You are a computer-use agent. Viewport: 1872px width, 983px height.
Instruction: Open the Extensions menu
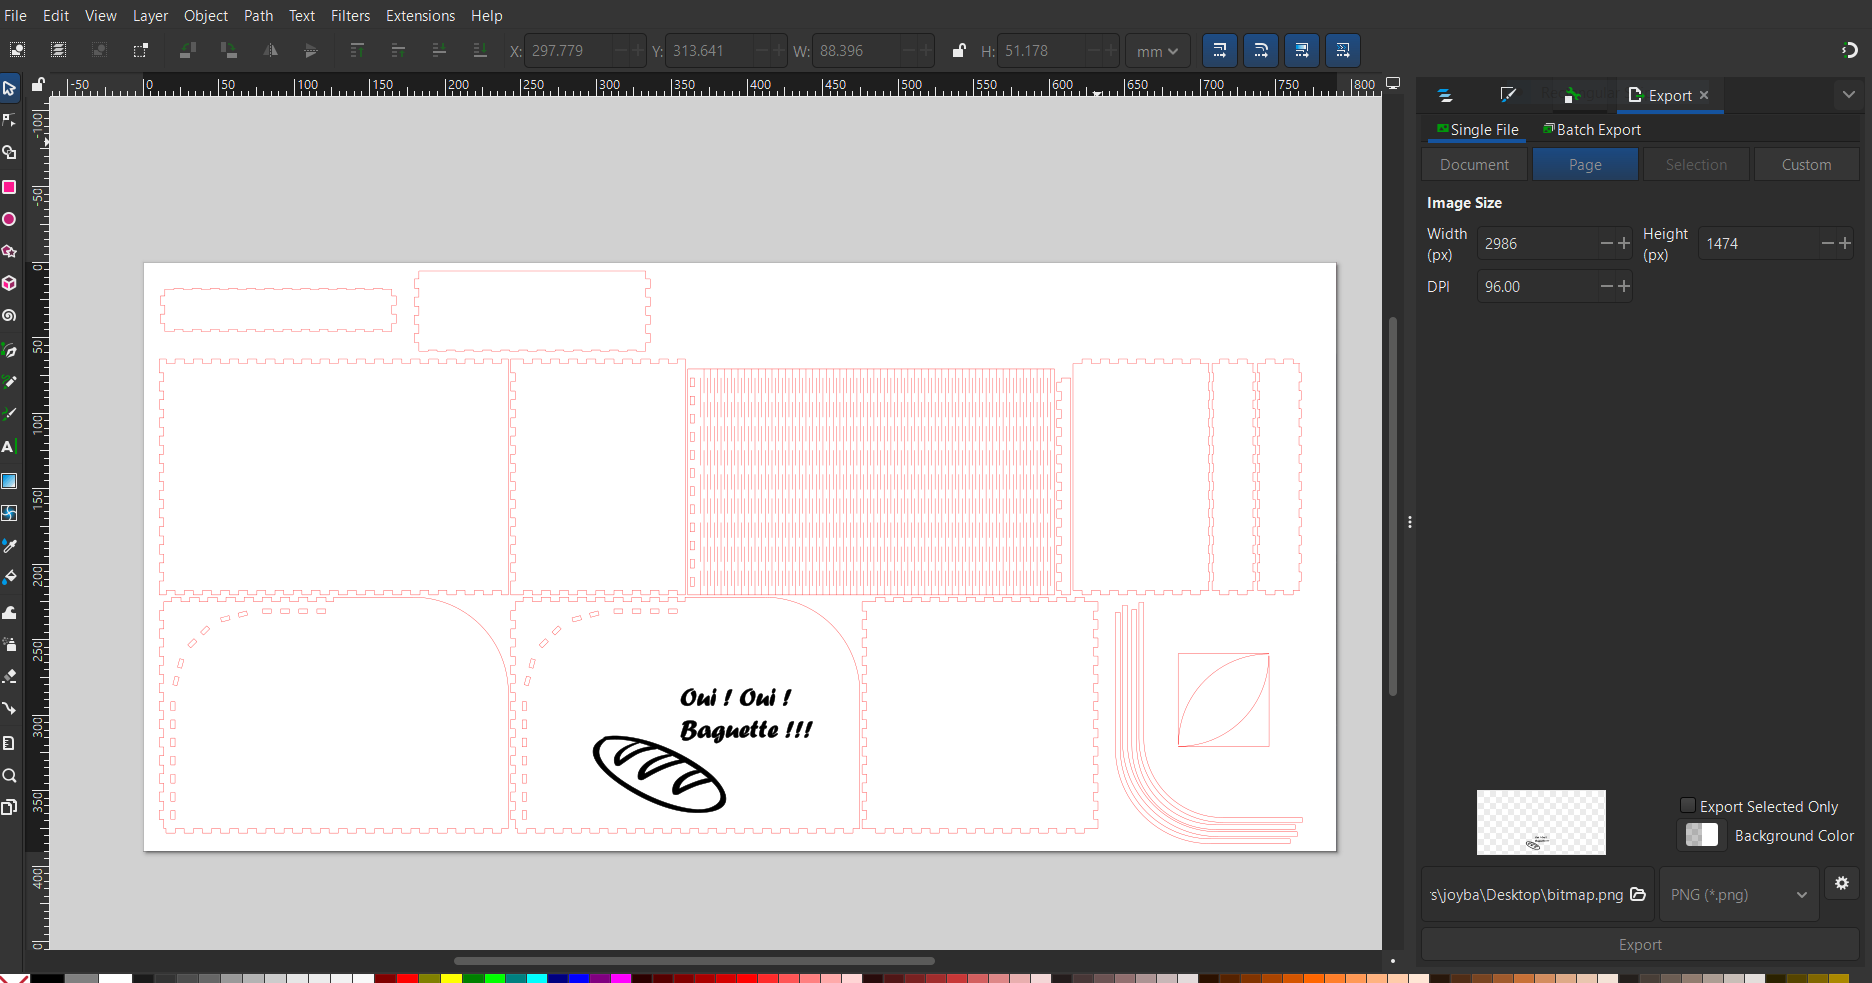[x=420, y=16]
